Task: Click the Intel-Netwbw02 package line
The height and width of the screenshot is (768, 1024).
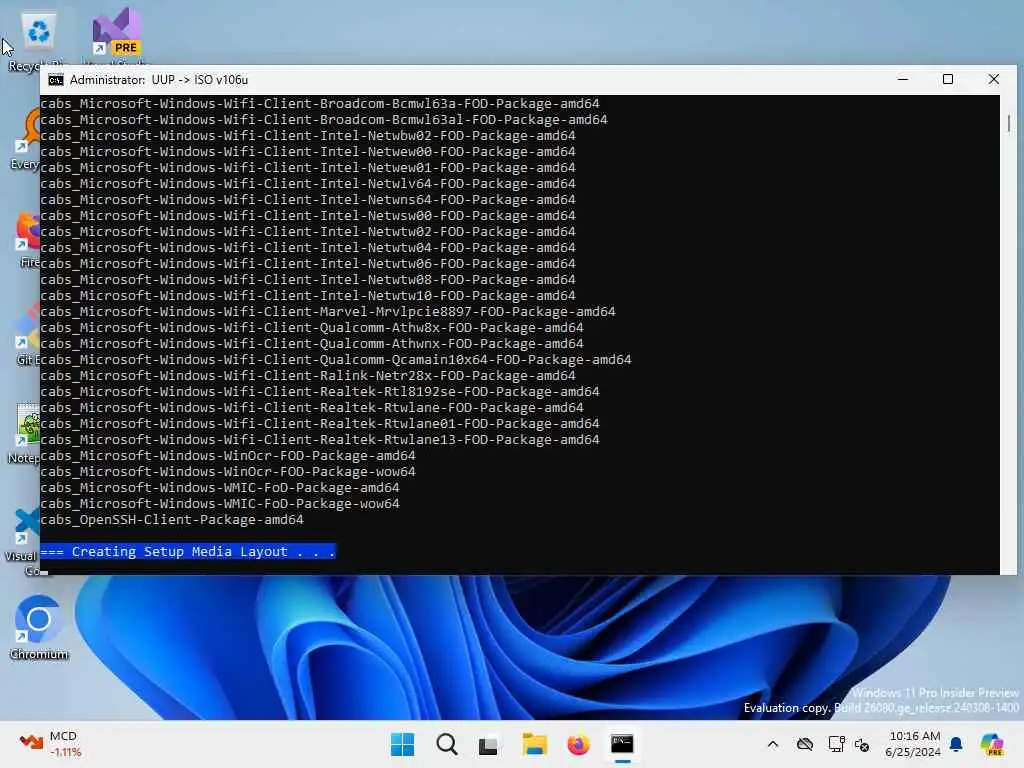Action: pyautogui.click(x=308, y=136)
